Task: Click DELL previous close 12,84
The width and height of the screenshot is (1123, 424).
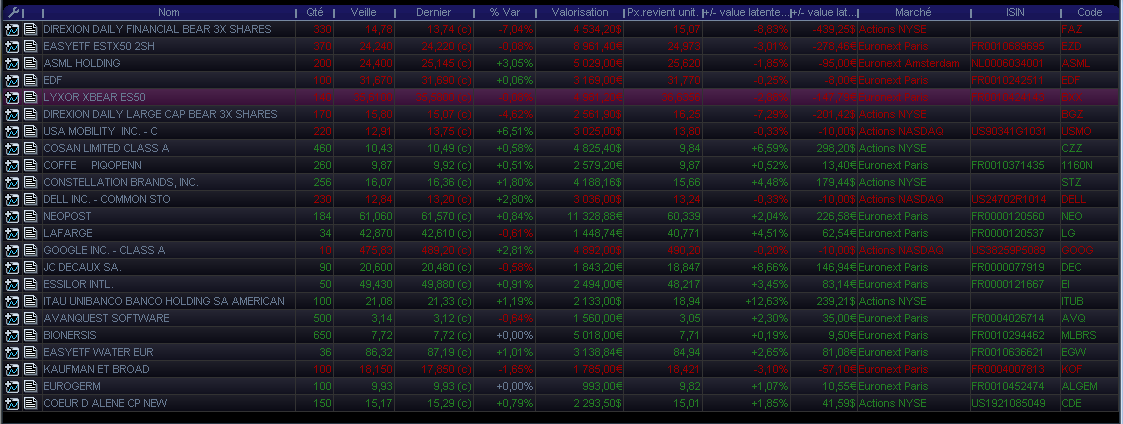Action: coord(380,199)
